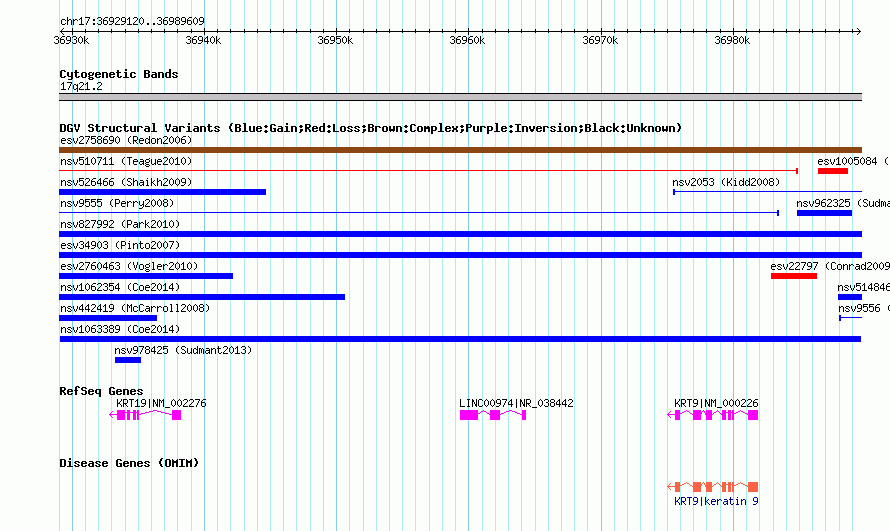Select the brown complex variant bar esv2758690
890x531 pixels.
pos(460,150)
